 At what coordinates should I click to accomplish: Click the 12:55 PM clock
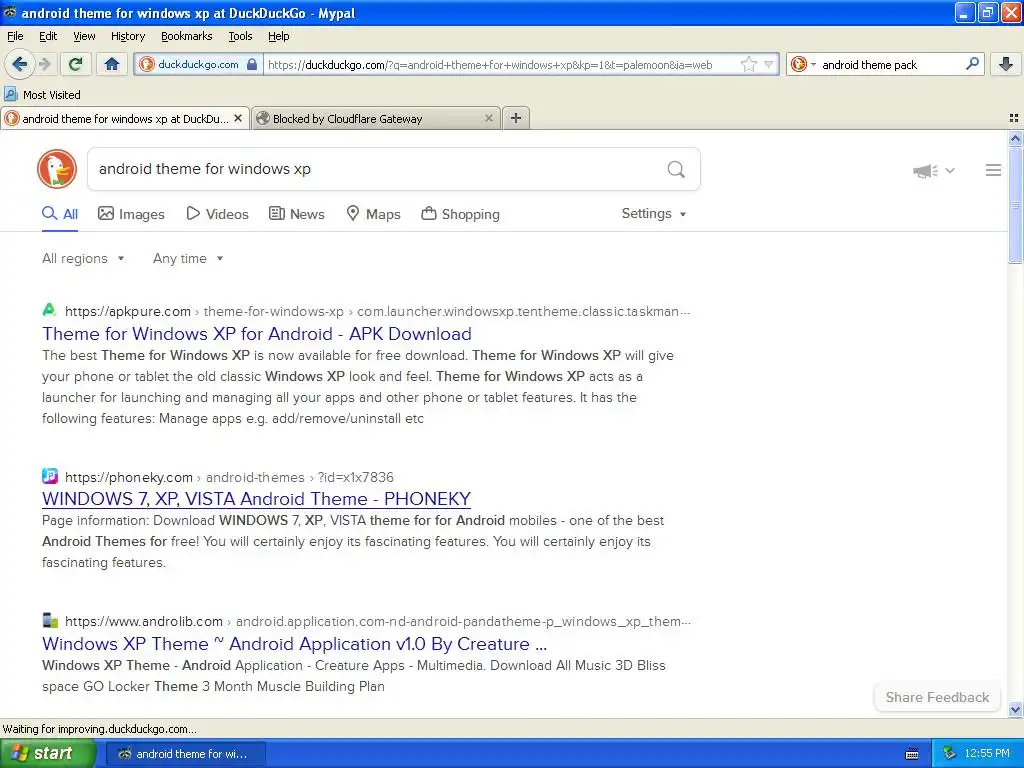click(x=987, y=754)
